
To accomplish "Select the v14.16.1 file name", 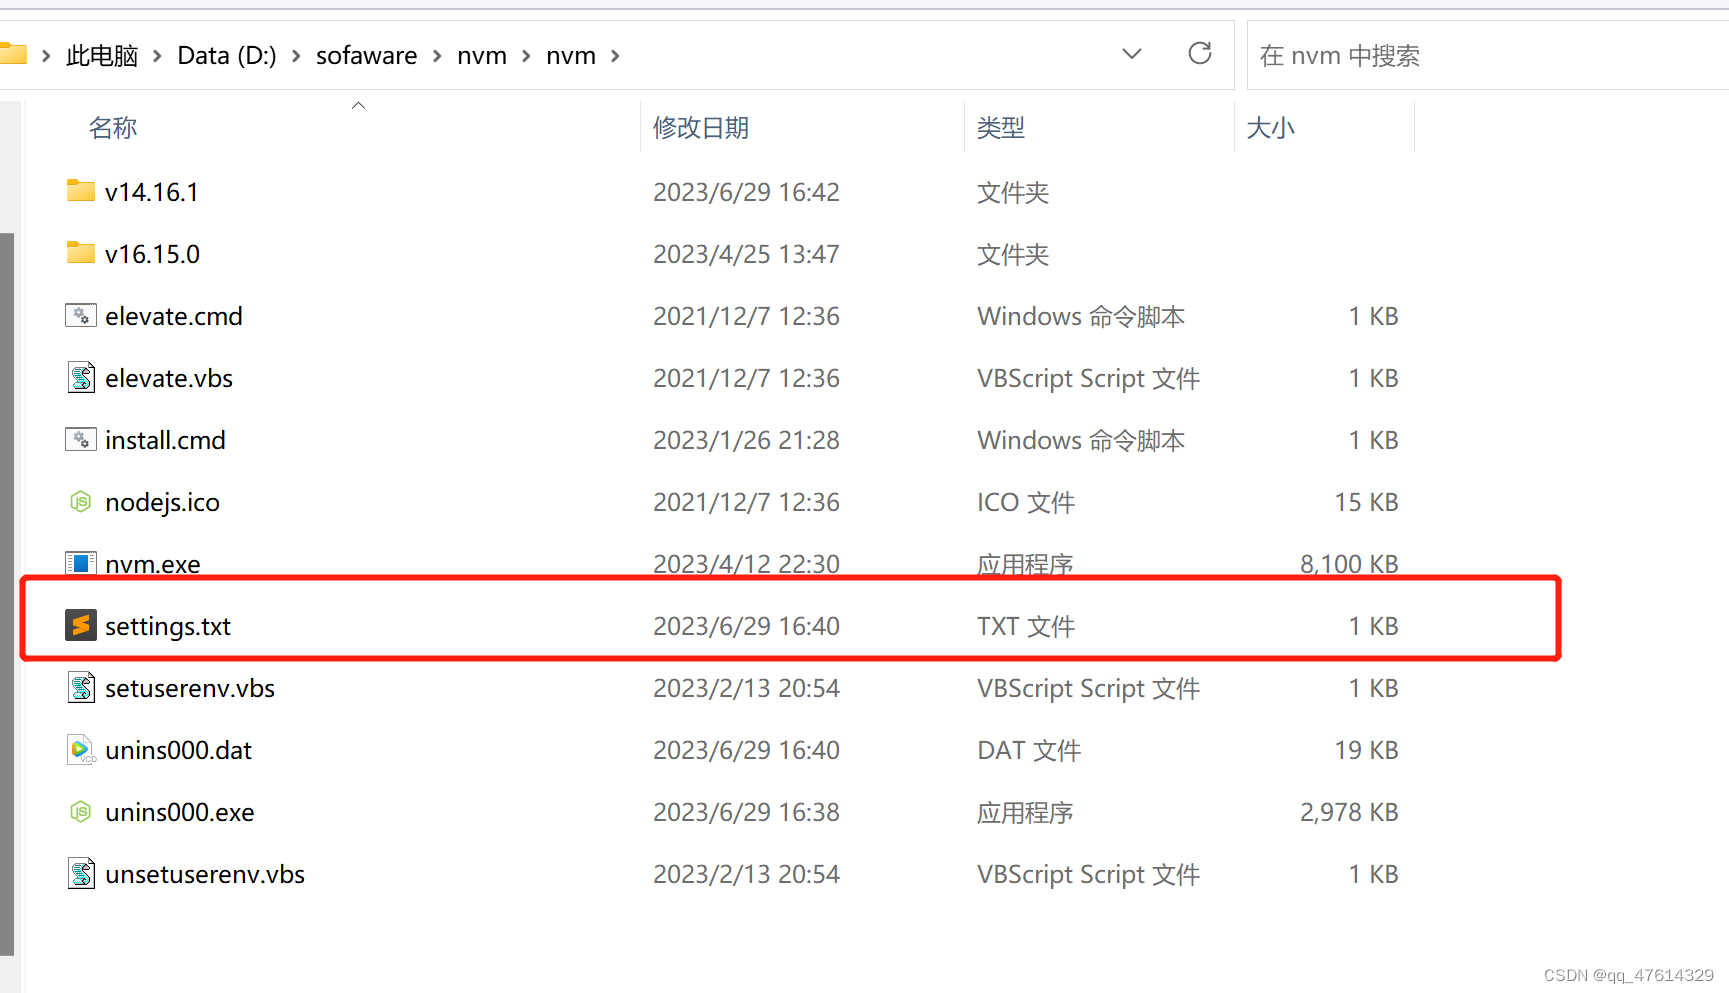I will 152,192.
